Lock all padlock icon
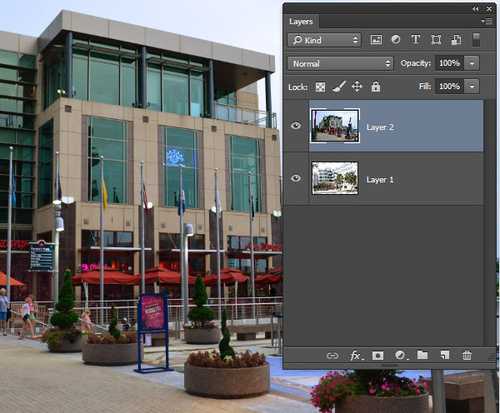 tap(376, 87)
